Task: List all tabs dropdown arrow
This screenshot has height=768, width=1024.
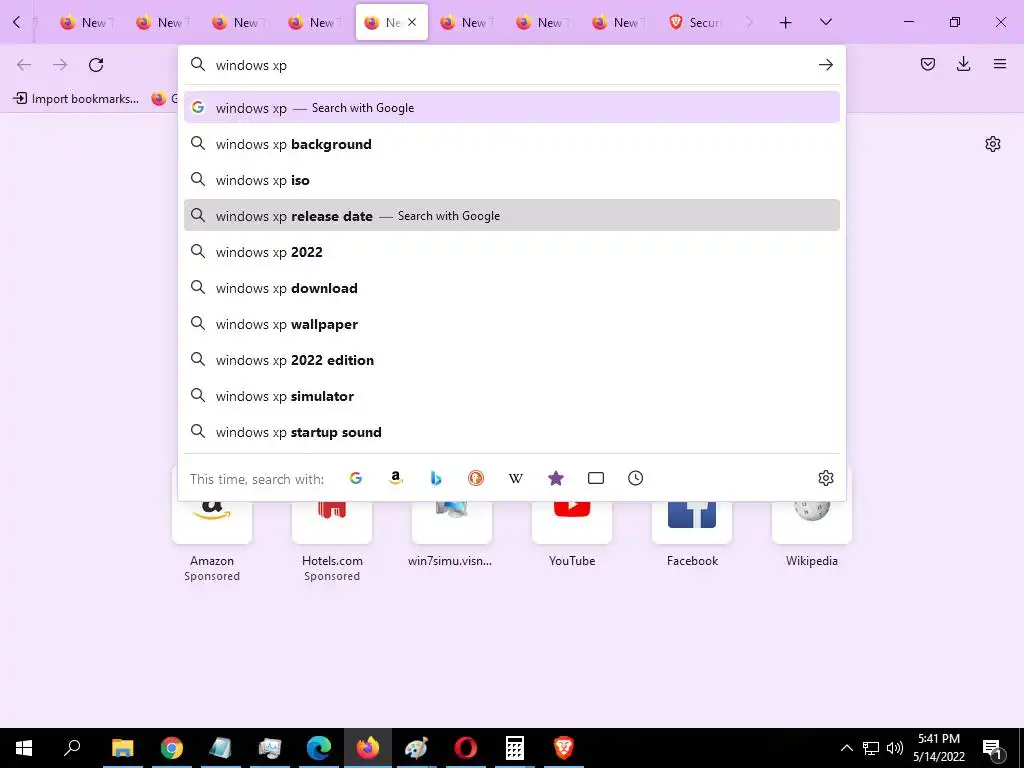Action: coord(825,22)
